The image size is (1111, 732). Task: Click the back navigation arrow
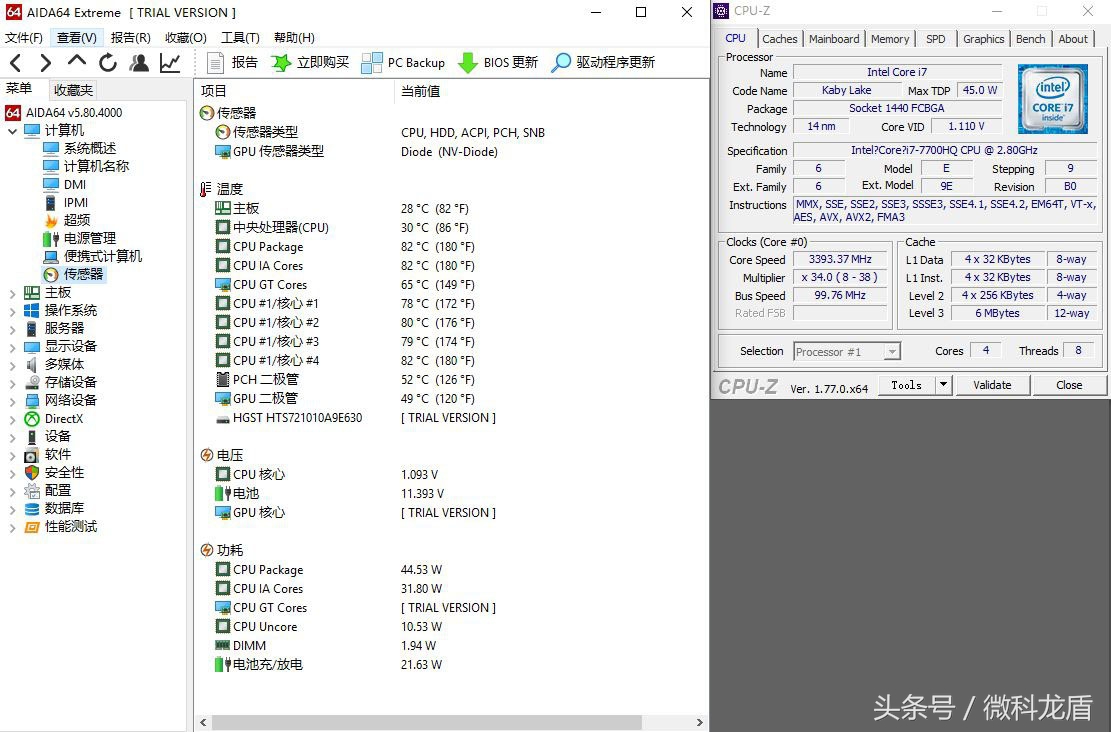click(x=14, y=62)
